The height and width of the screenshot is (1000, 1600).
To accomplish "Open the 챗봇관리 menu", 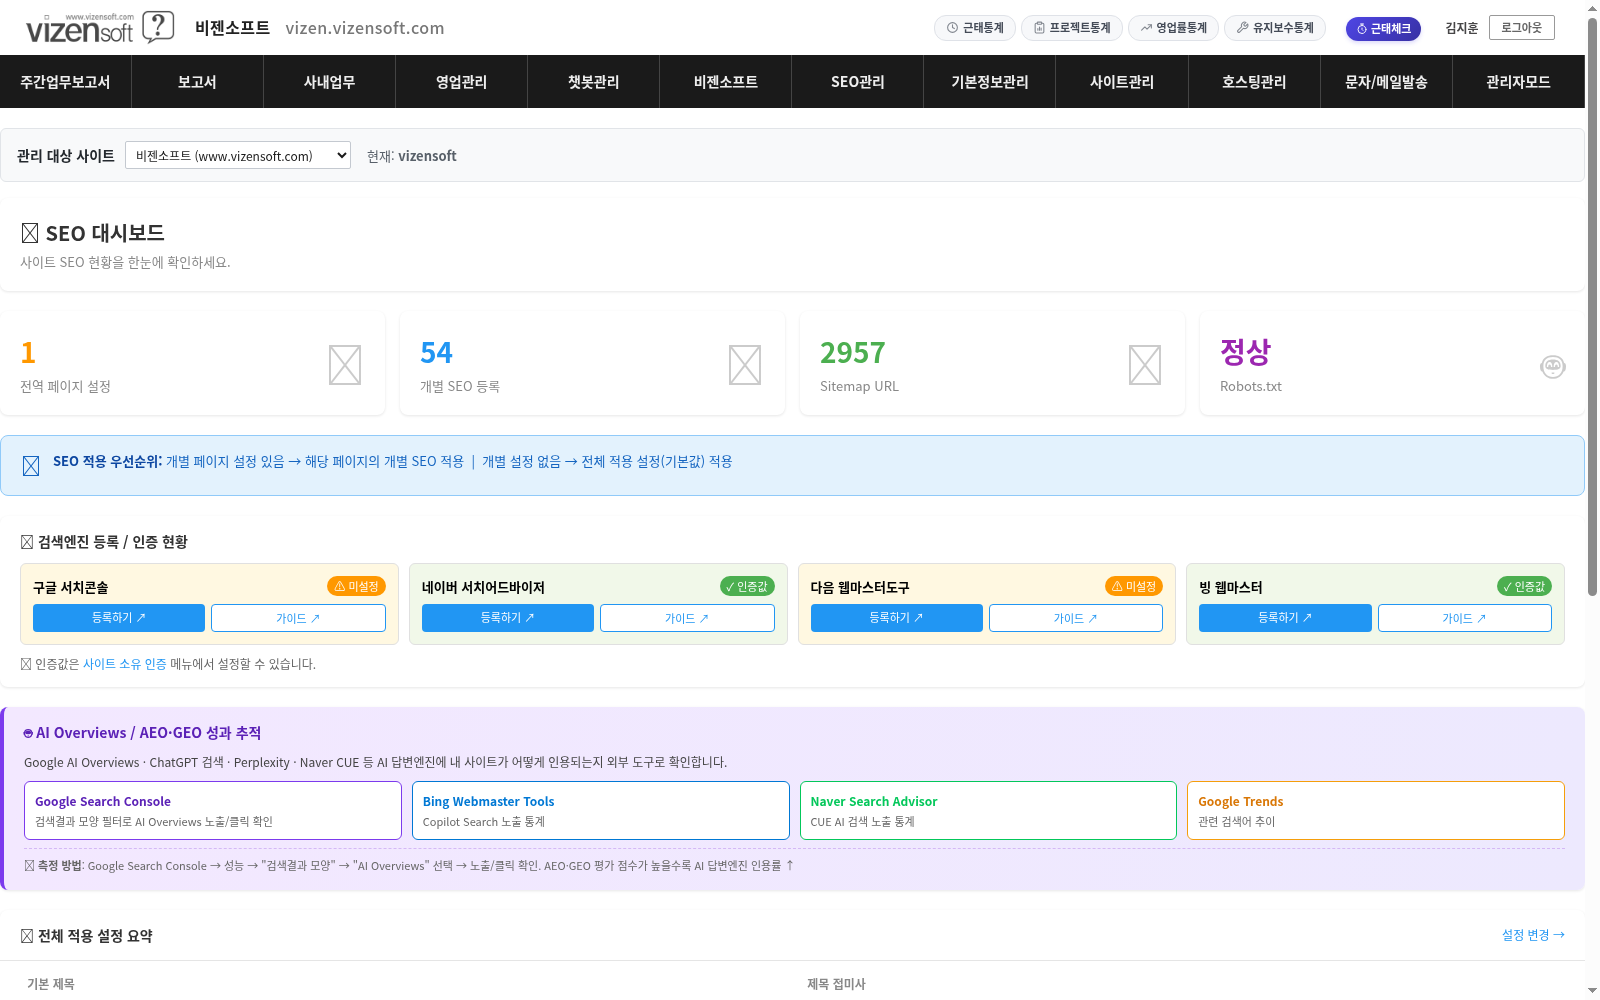I will [594, 82].
